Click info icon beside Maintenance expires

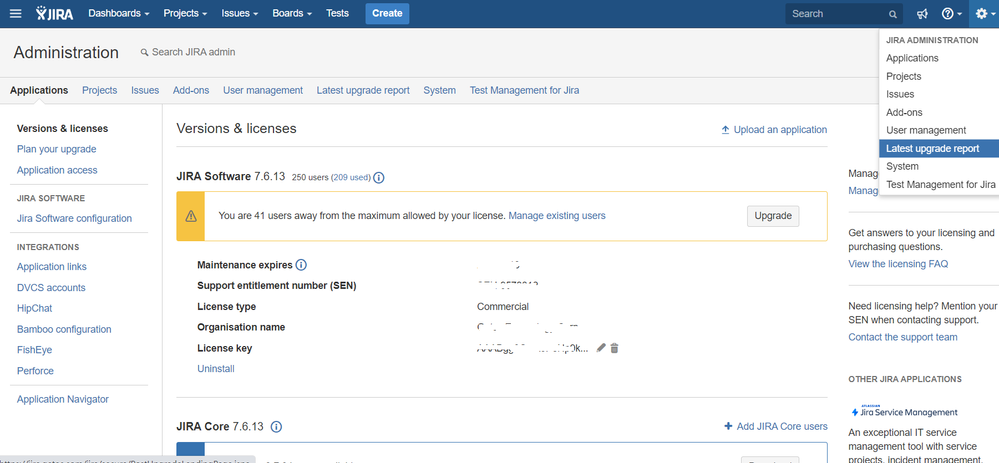(x=301, y=265)
